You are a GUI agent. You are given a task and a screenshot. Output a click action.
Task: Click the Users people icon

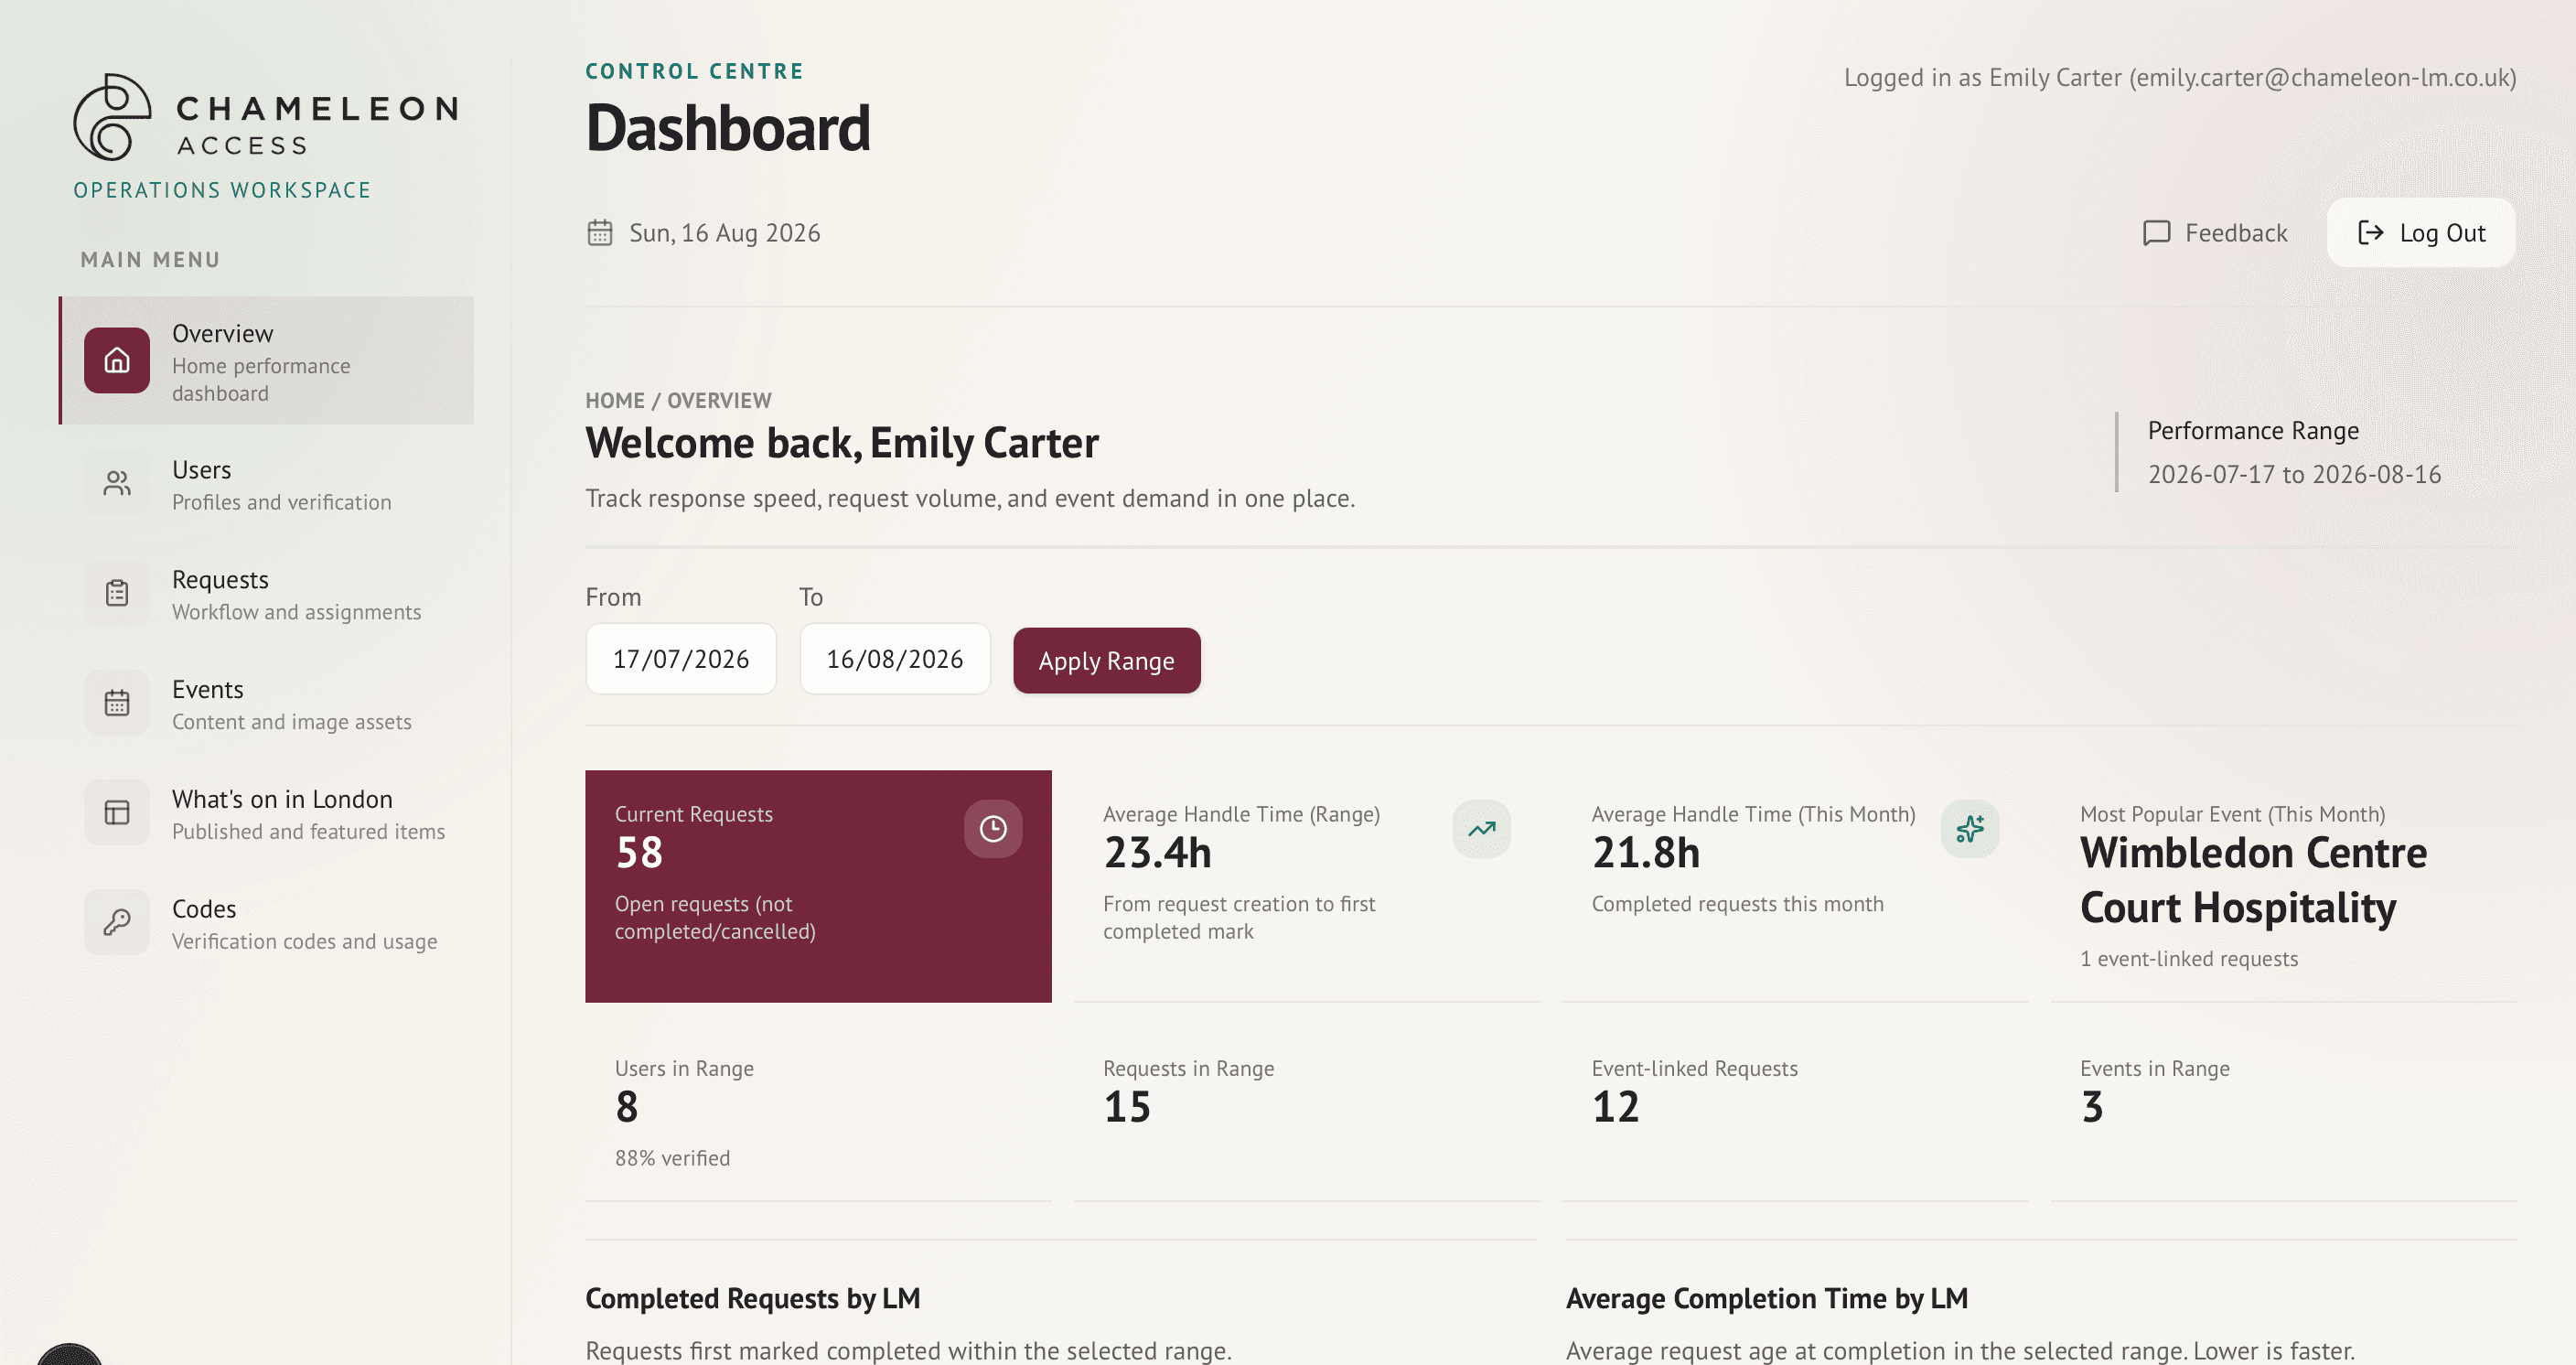coord(117,484)
